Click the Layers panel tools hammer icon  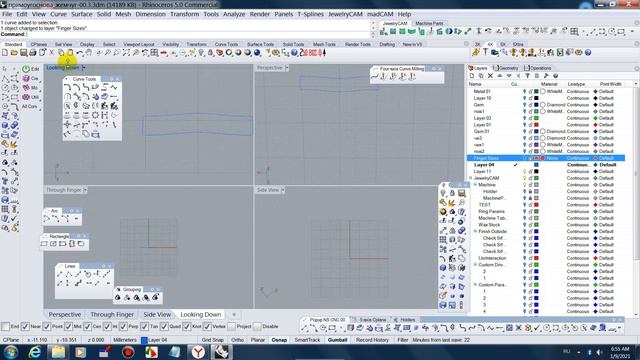pyautogui.click(x=546, y=76)
